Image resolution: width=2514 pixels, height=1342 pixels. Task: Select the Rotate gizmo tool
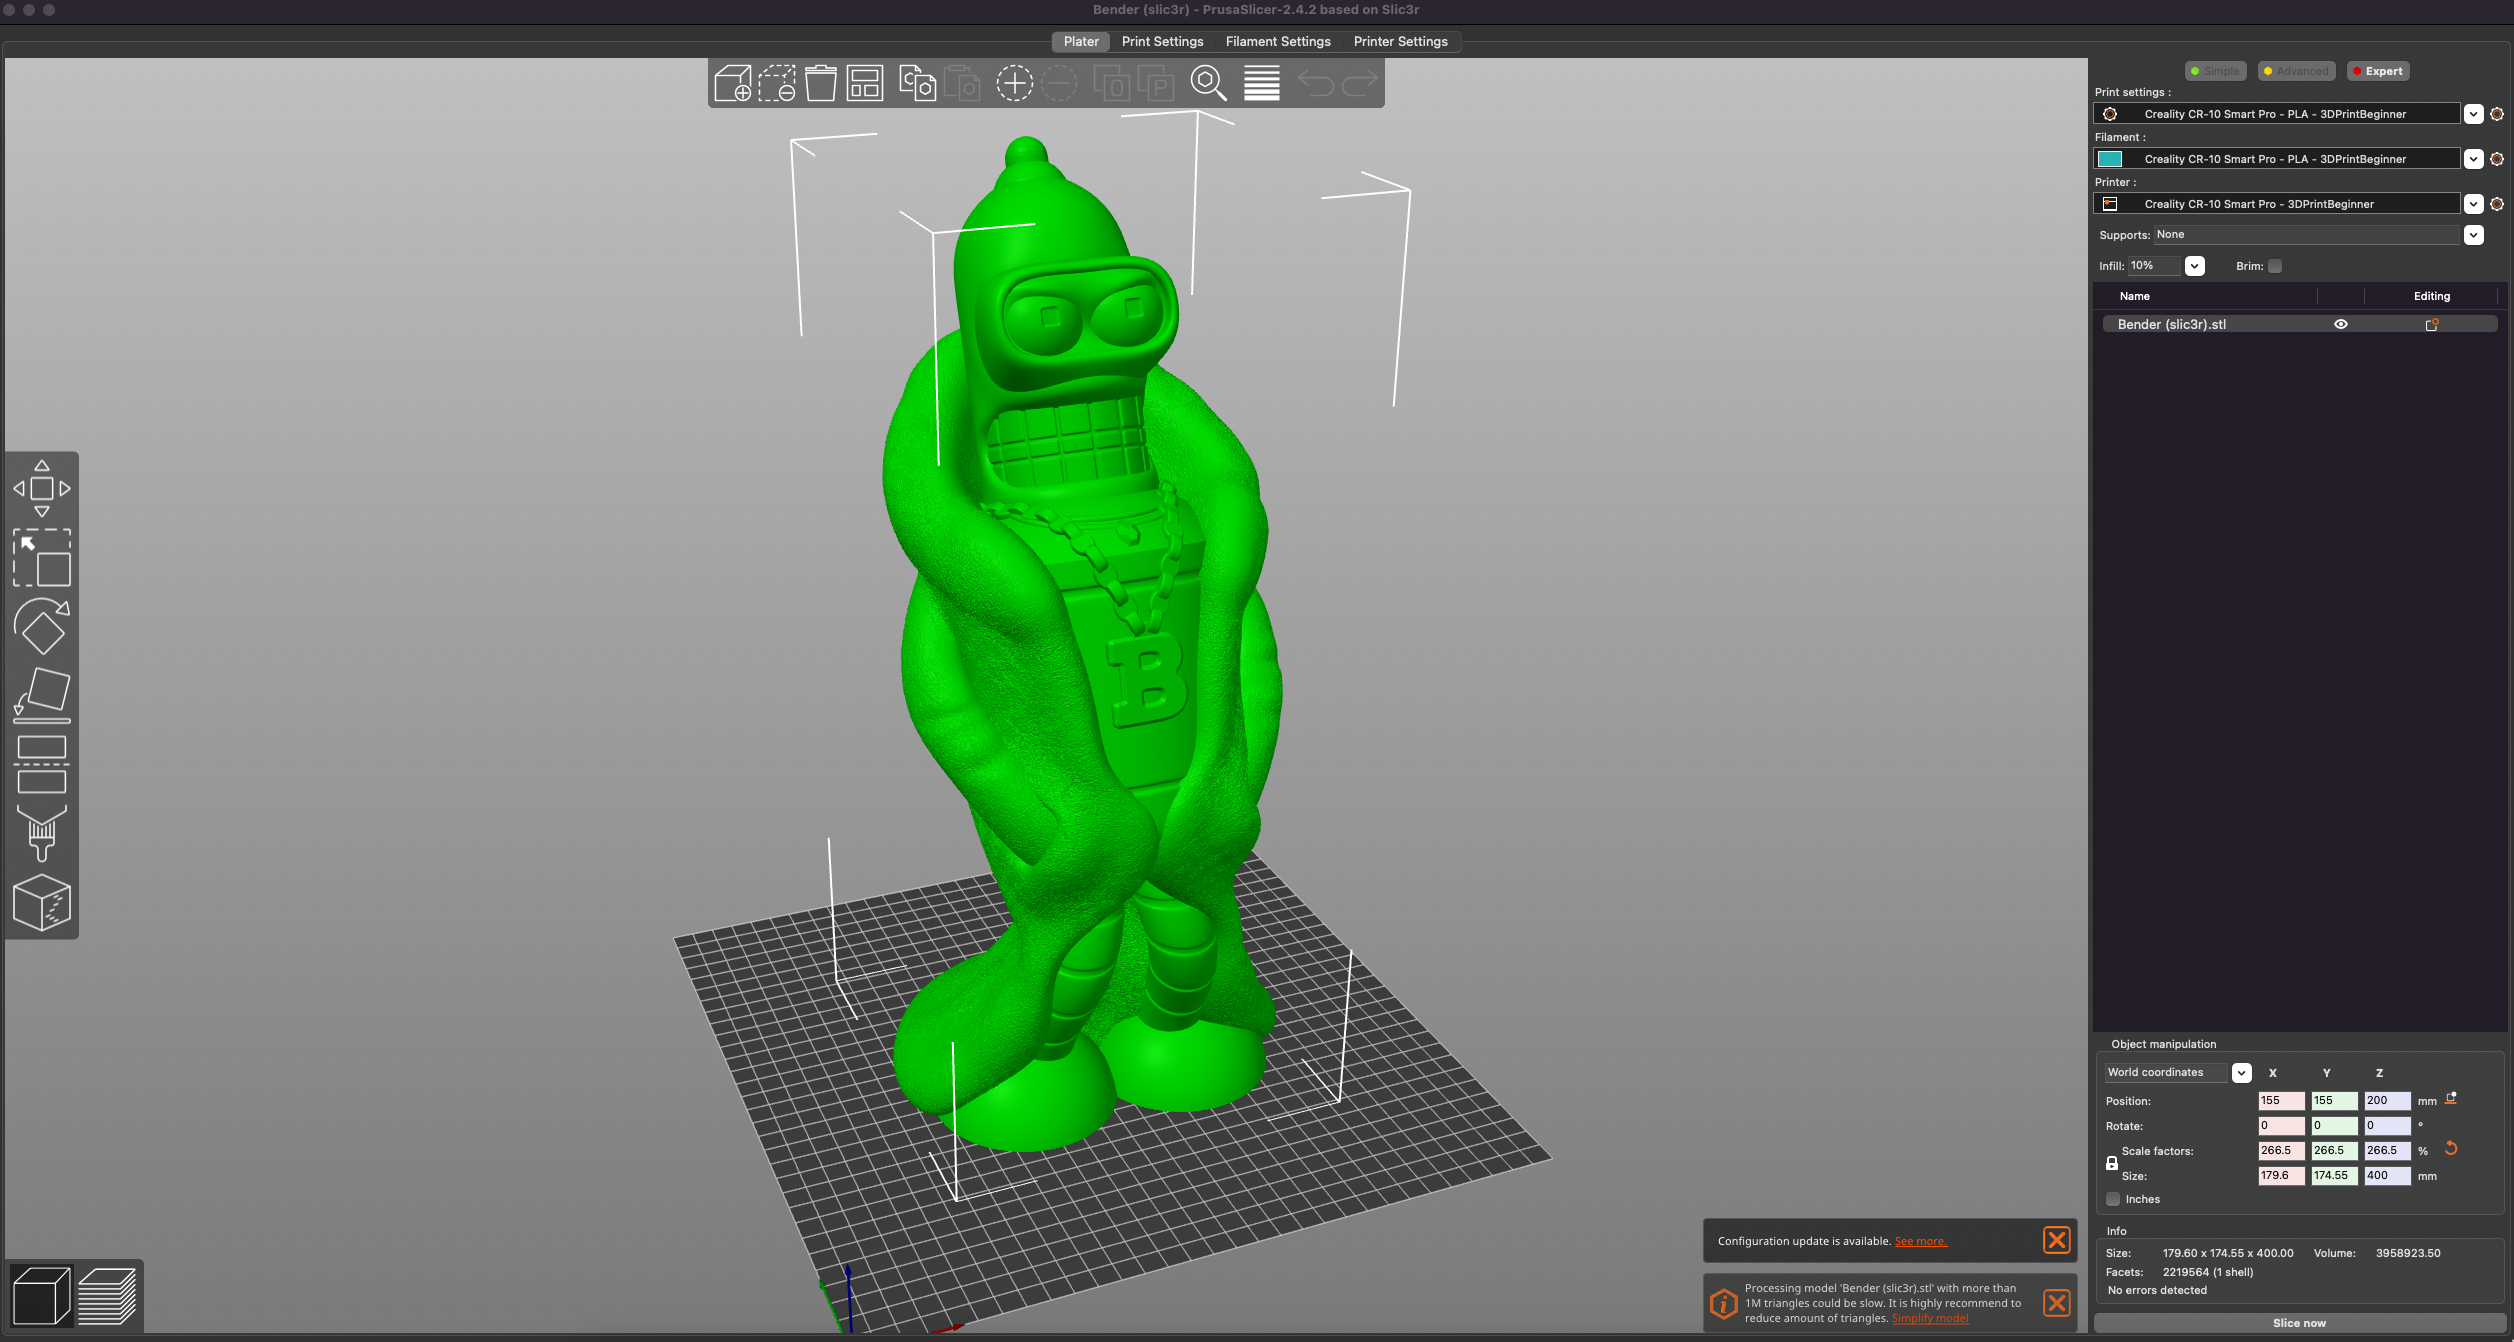point(42,626)
